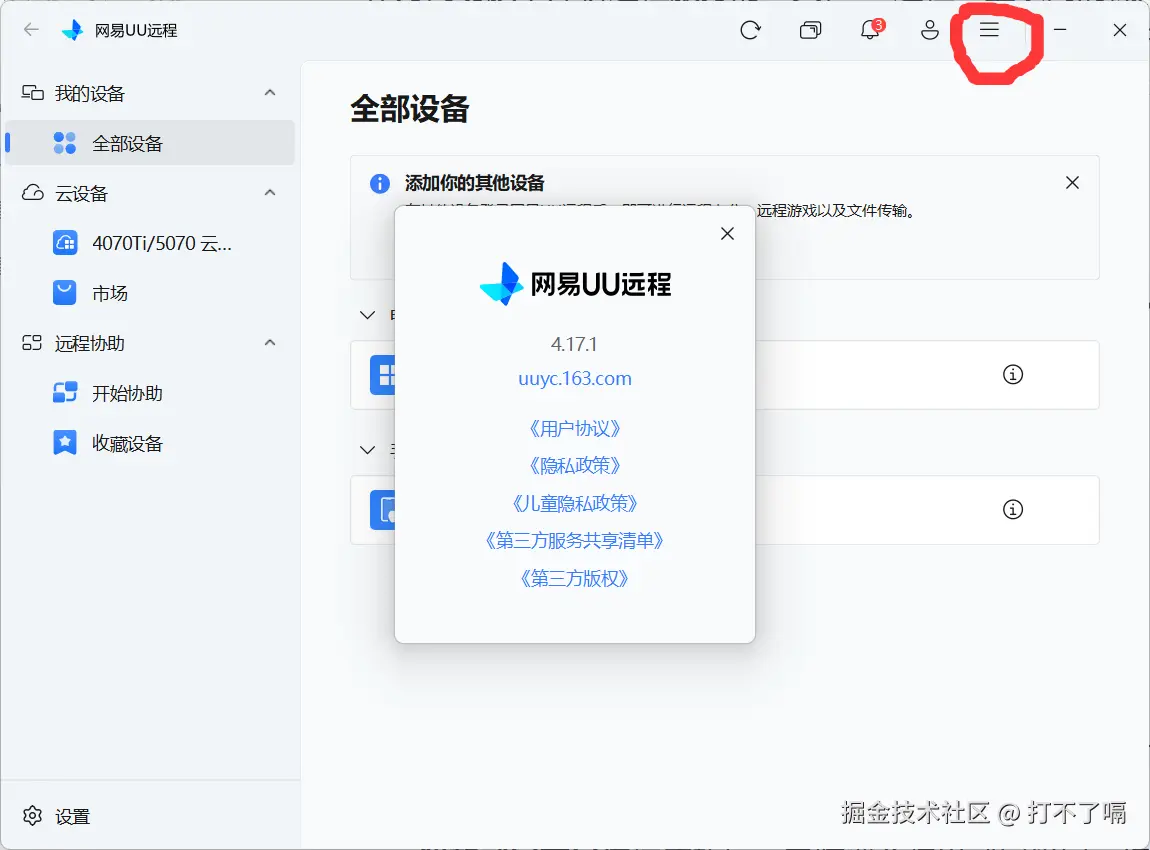Click the NetEase UU Remote logo in title bar
The image size is (1150, 850).
point(73,30)
